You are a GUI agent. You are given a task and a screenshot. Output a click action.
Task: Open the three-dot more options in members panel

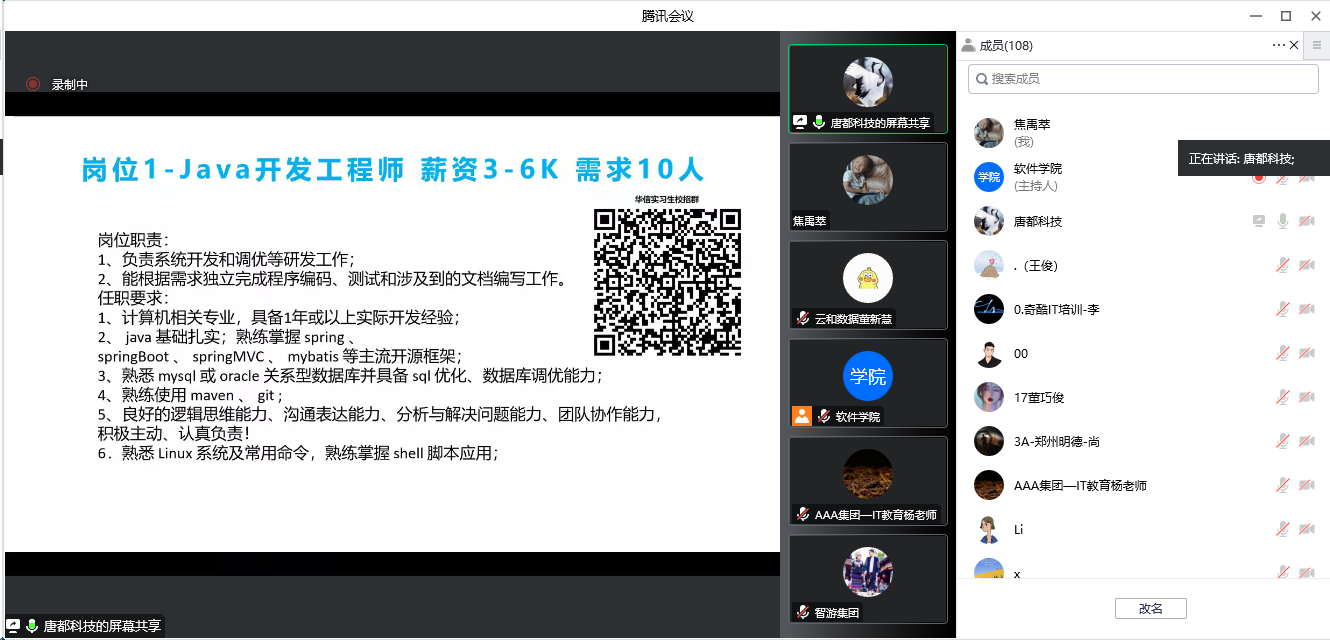coord(1278,45)
